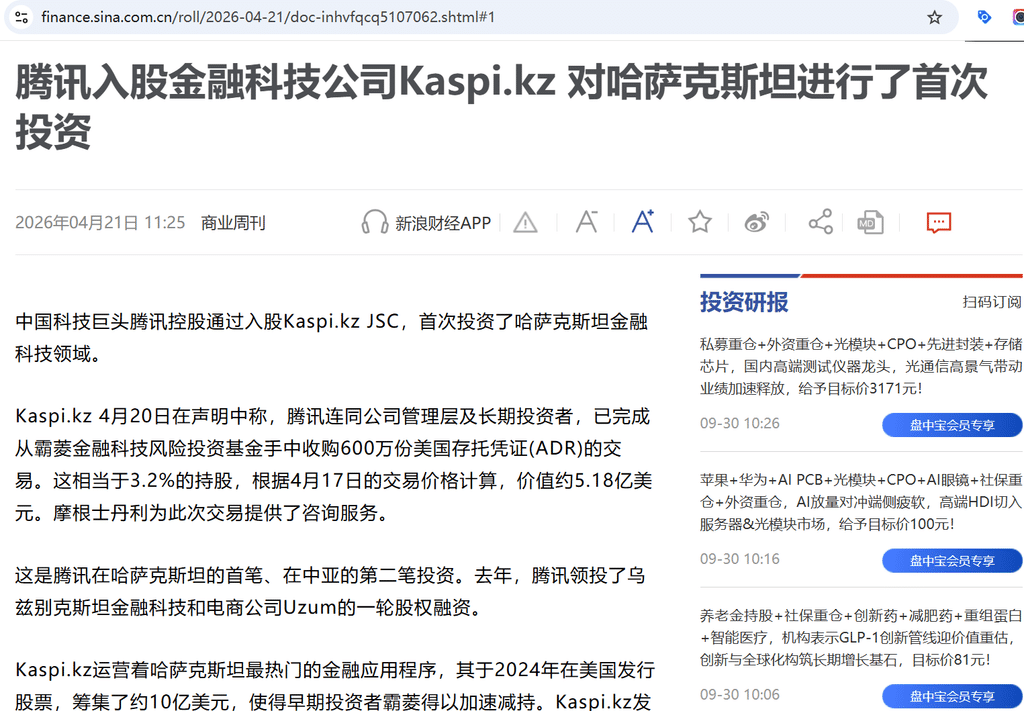This screenshot has width=1024, height=711.
Task: Click paragraph starting 这是腾讯在哈萨克斯坦的首笔
Action: click(330, 592)
